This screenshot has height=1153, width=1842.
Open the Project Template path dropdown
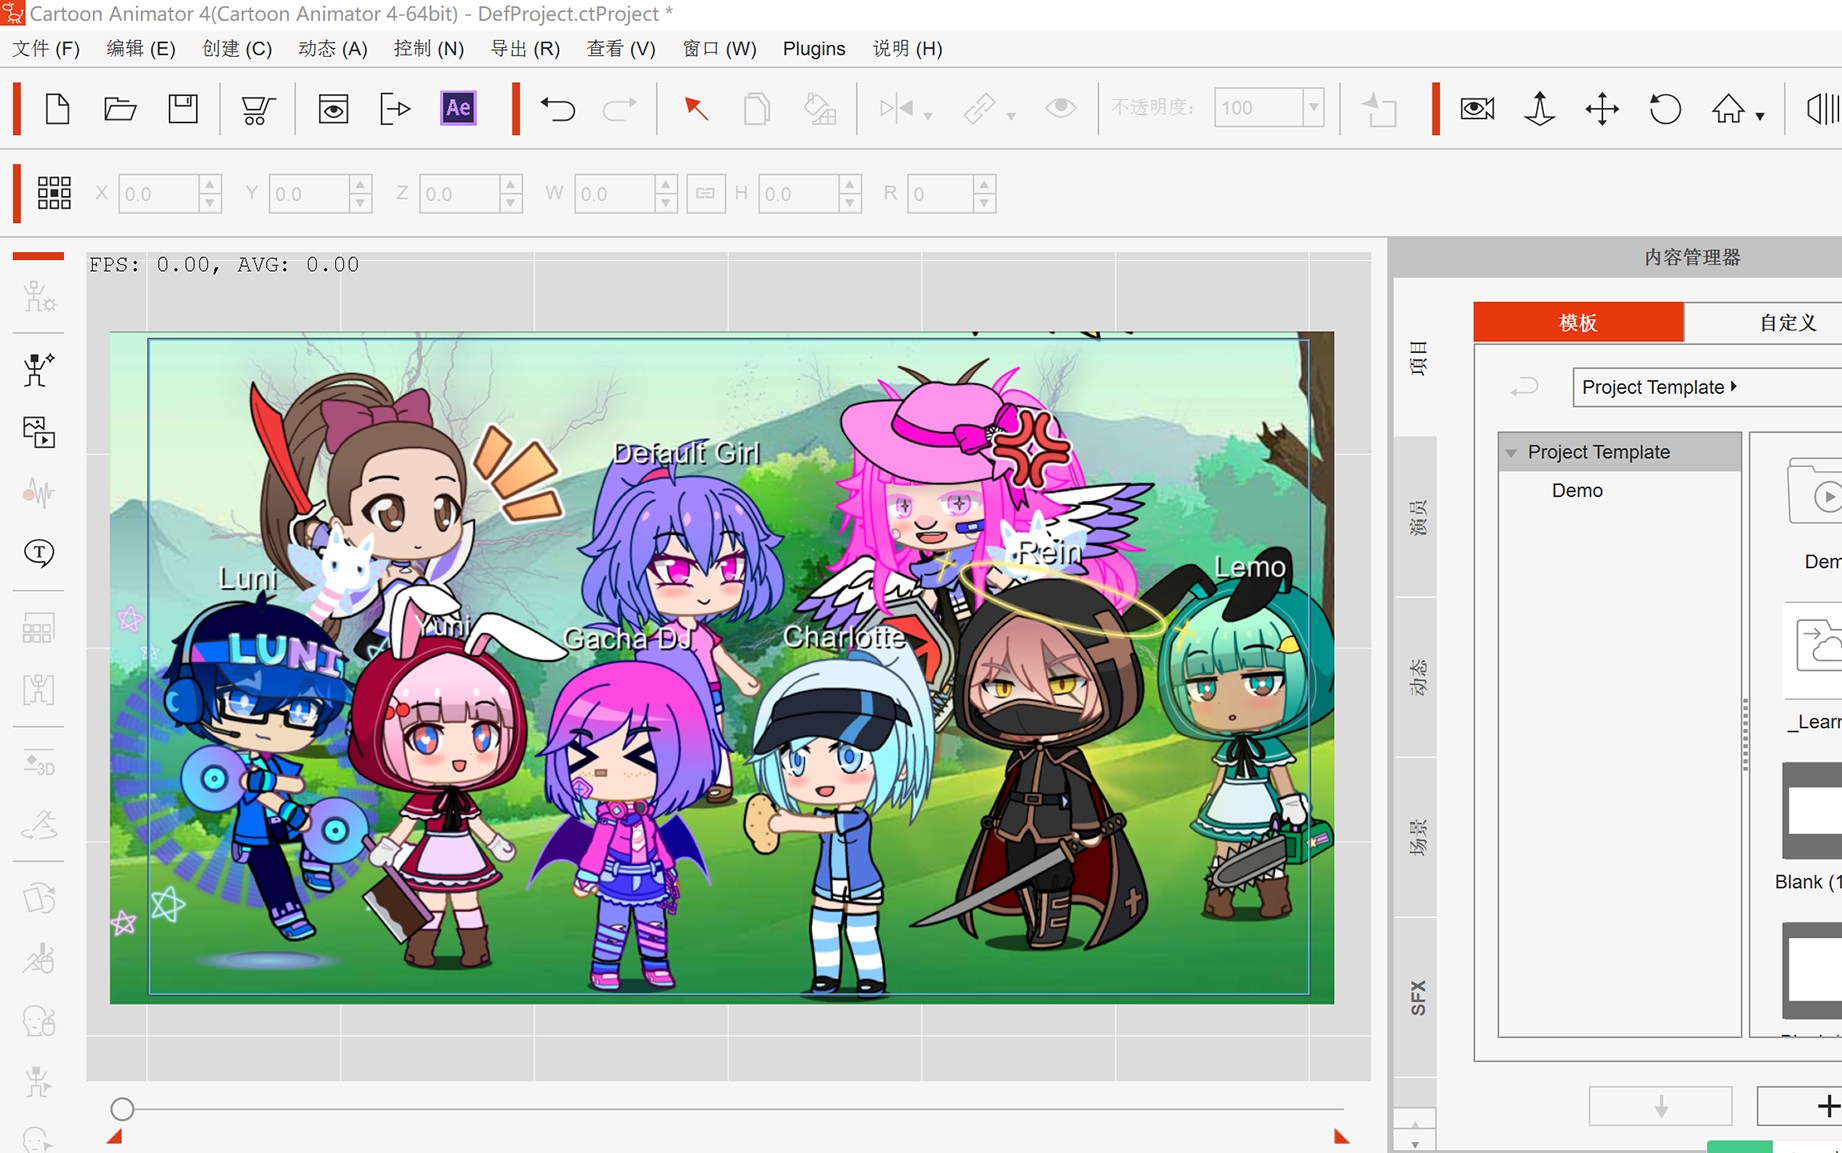(x=1707, y=387)
